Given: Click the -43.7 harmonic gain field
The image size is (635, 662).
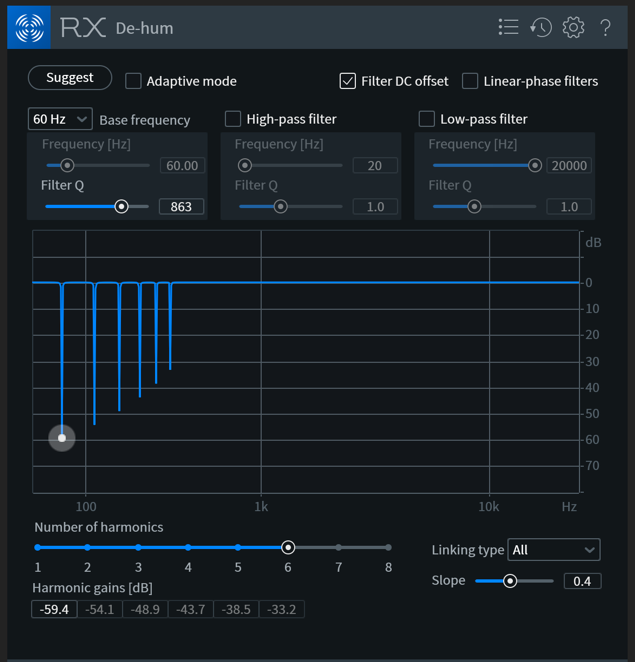Looking at the screenshot, I should coord(191,609).
